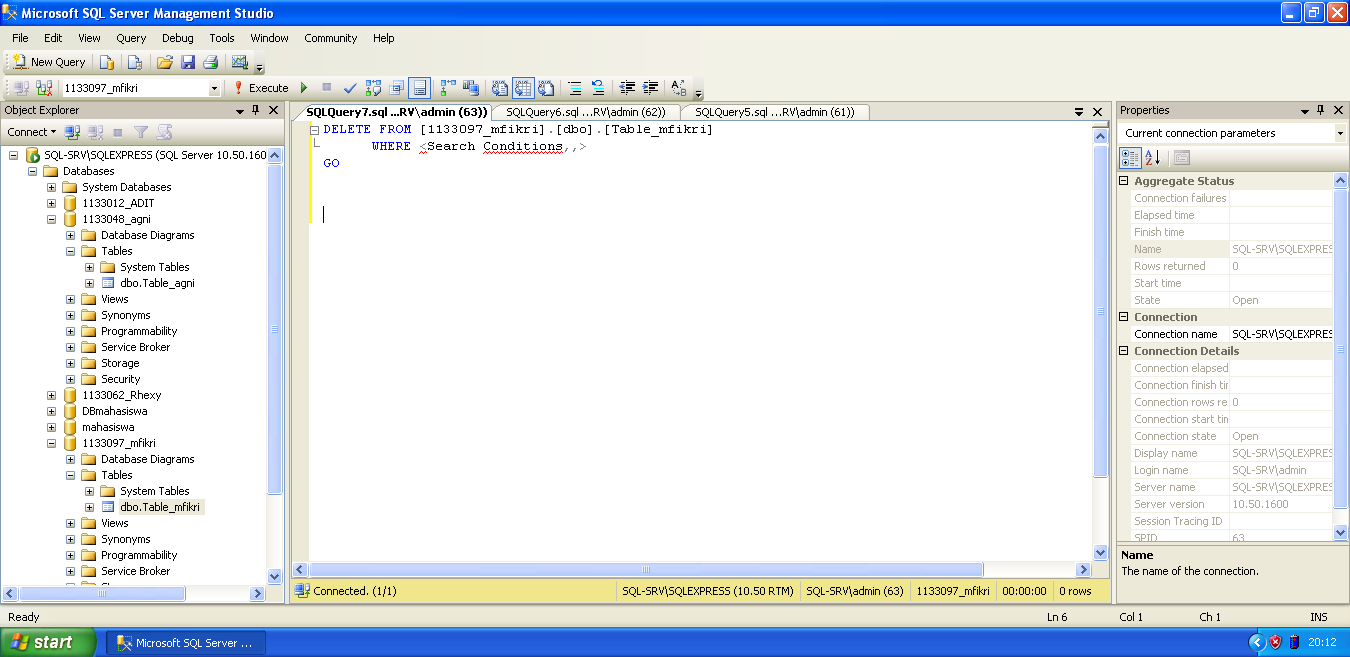Toggle Include Actual Execution Plan
The width and height of the screenshot is (1350, 657).
coord(447,88)
